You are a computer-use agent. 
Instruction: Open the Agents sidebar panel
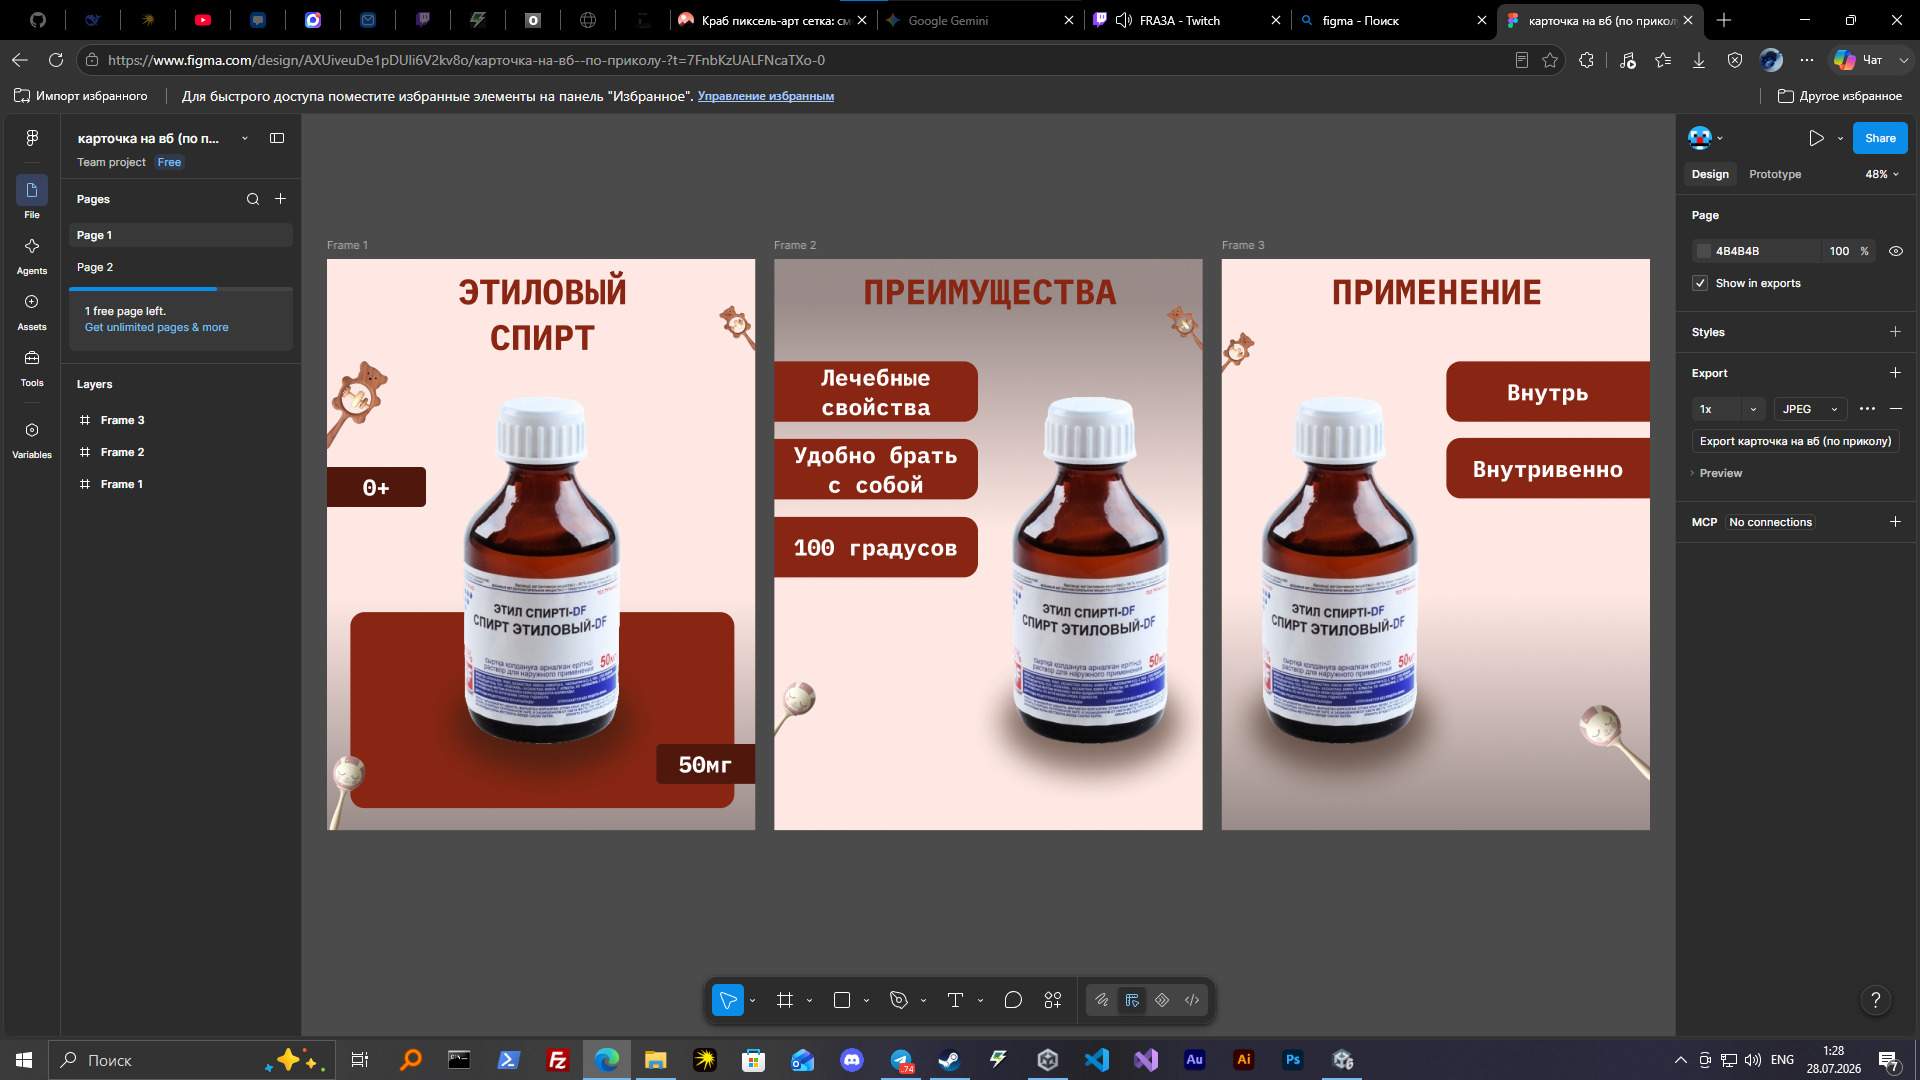[32, 255]
